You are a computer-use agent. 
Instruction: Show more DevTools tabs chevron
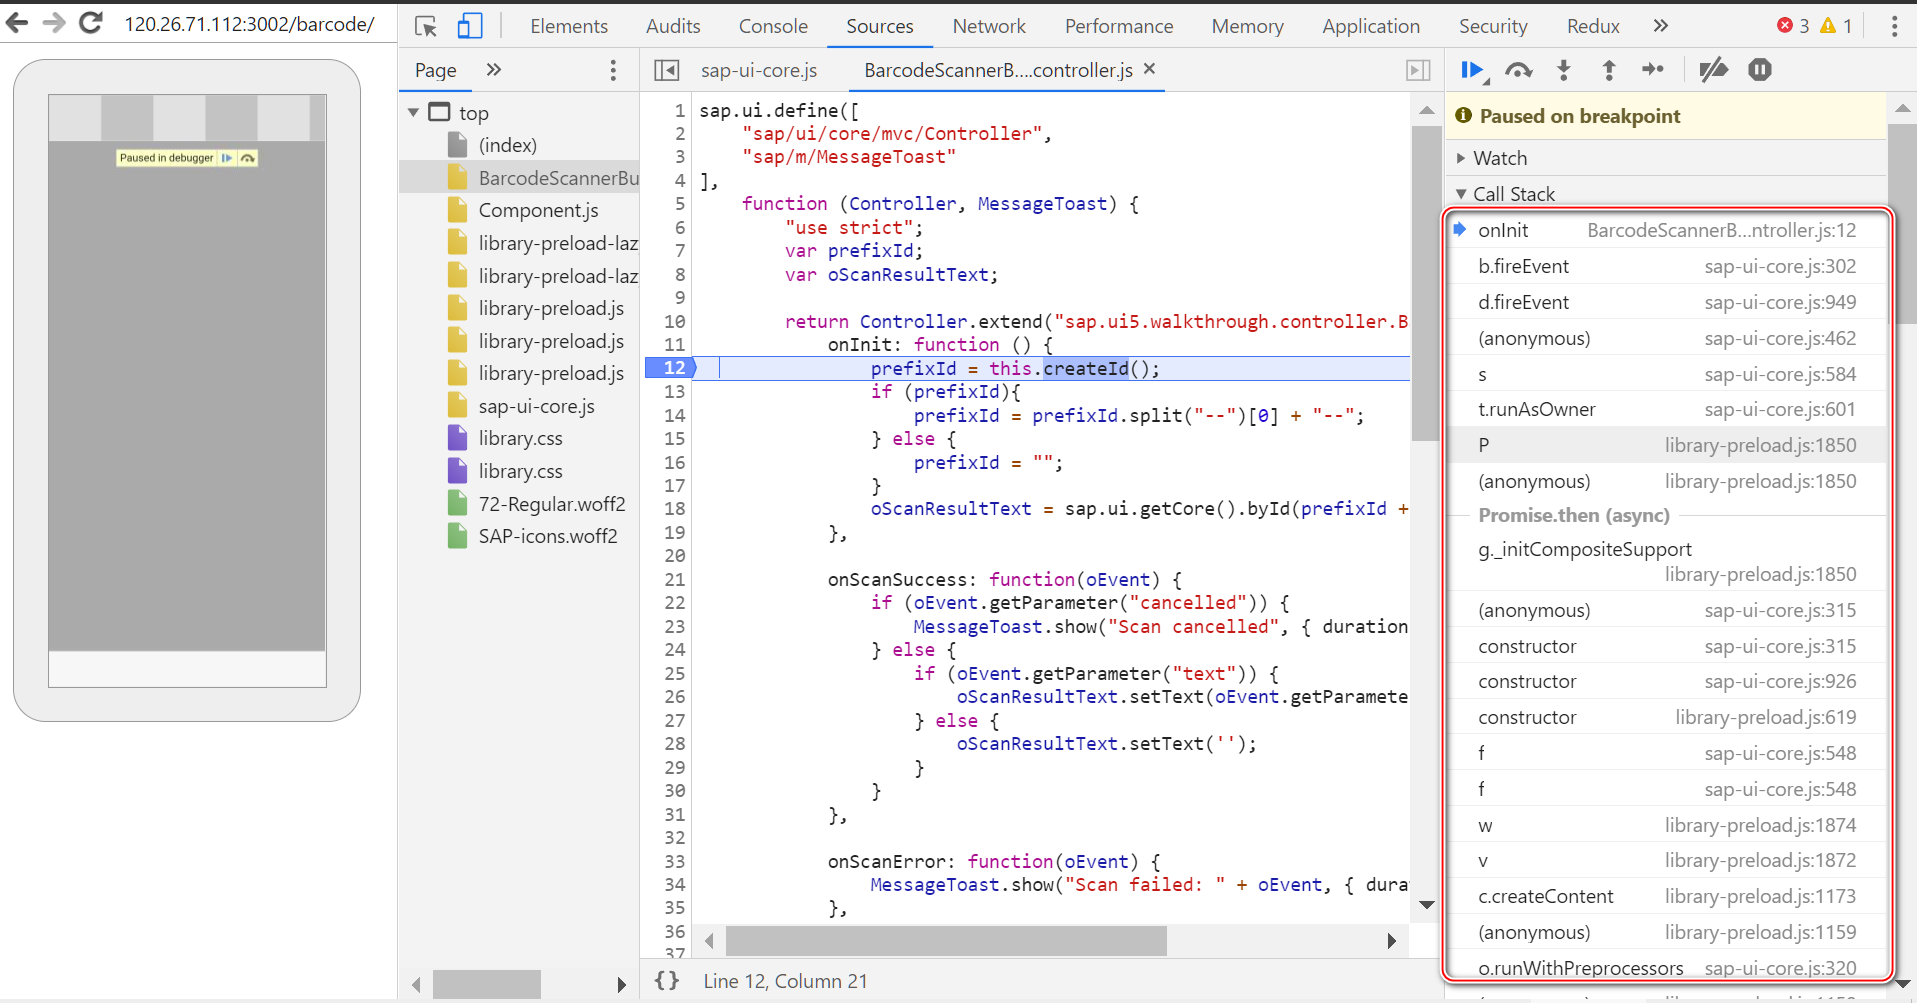tap(1661, 26)
